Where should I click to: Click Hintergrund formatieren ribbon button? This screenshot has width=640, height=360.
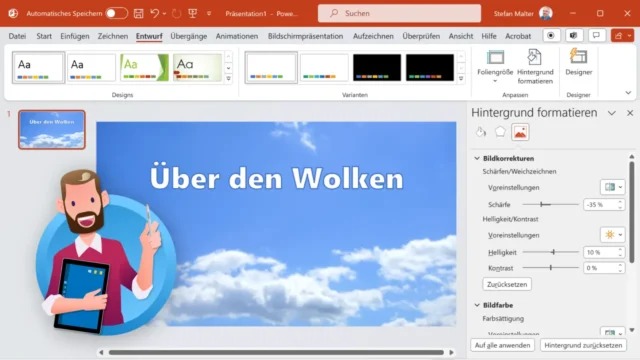(x=535, y=67)
